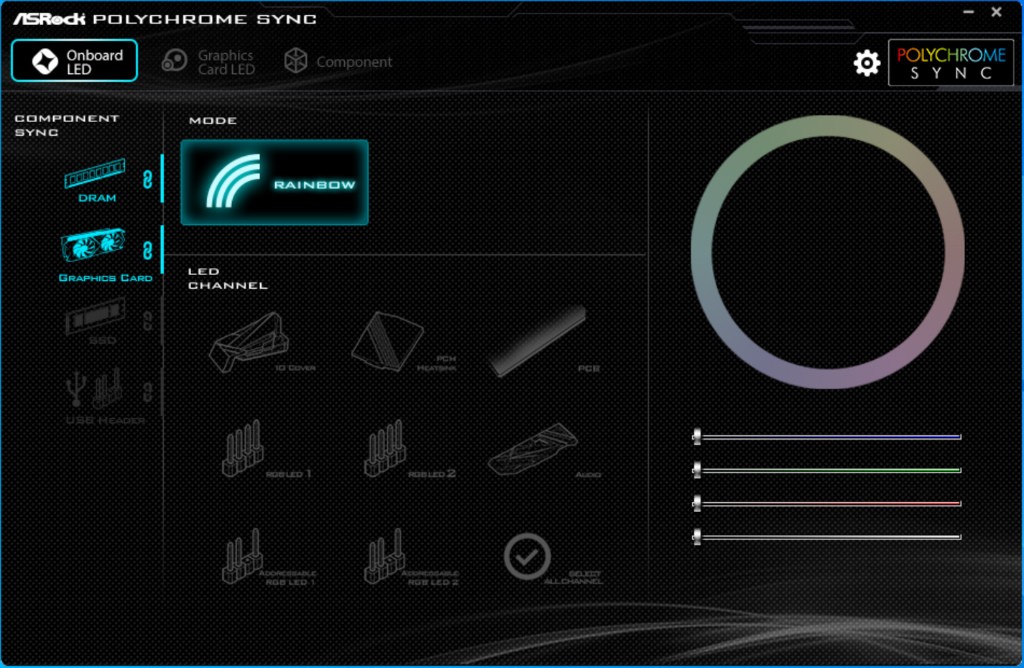Toggle DRAM sync link icon

tap(147, 179)
